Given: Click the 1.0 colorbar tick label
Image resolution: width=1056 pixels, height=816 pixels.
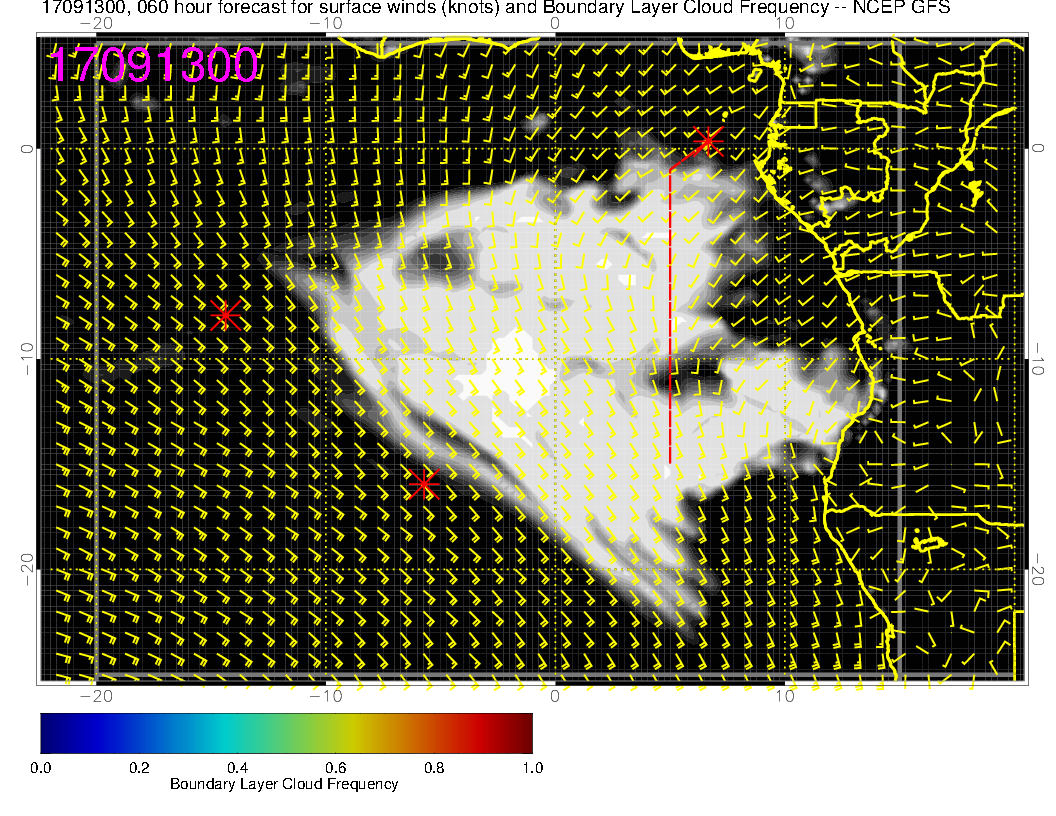Looking at the screenshot, I should 533,768.
